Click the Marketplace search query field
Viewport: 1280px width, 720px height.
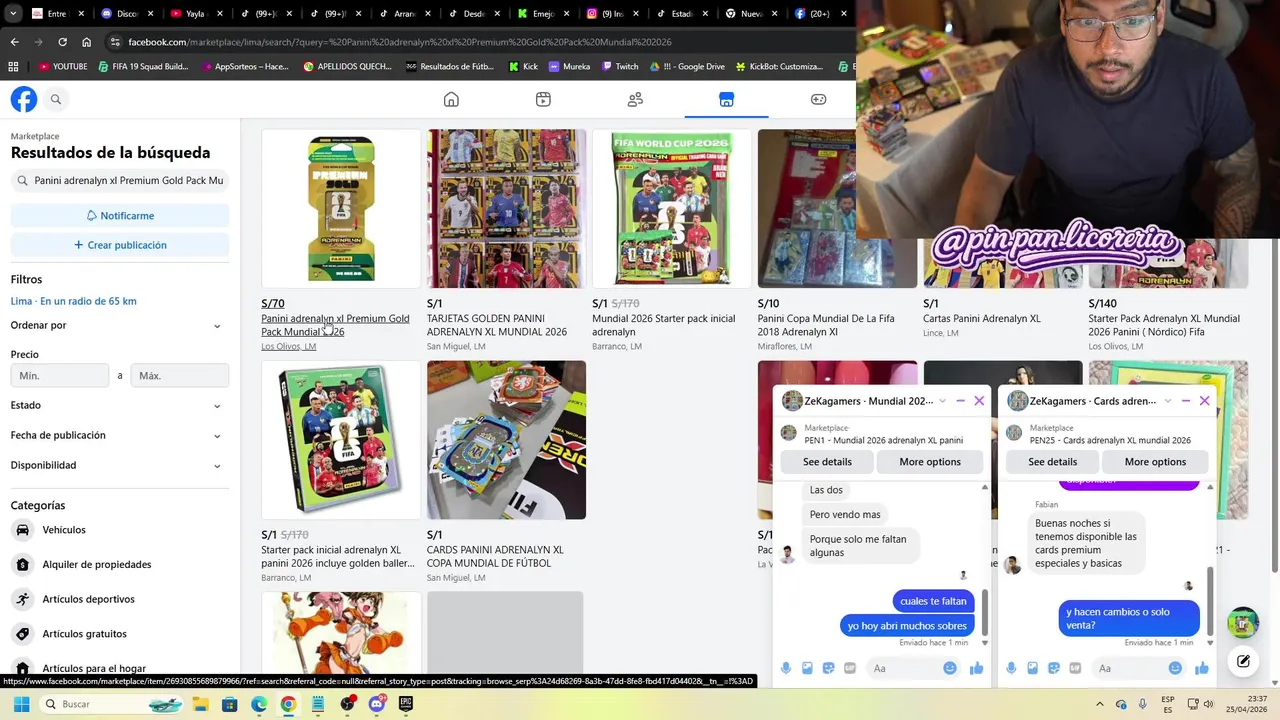click(120, 181)
